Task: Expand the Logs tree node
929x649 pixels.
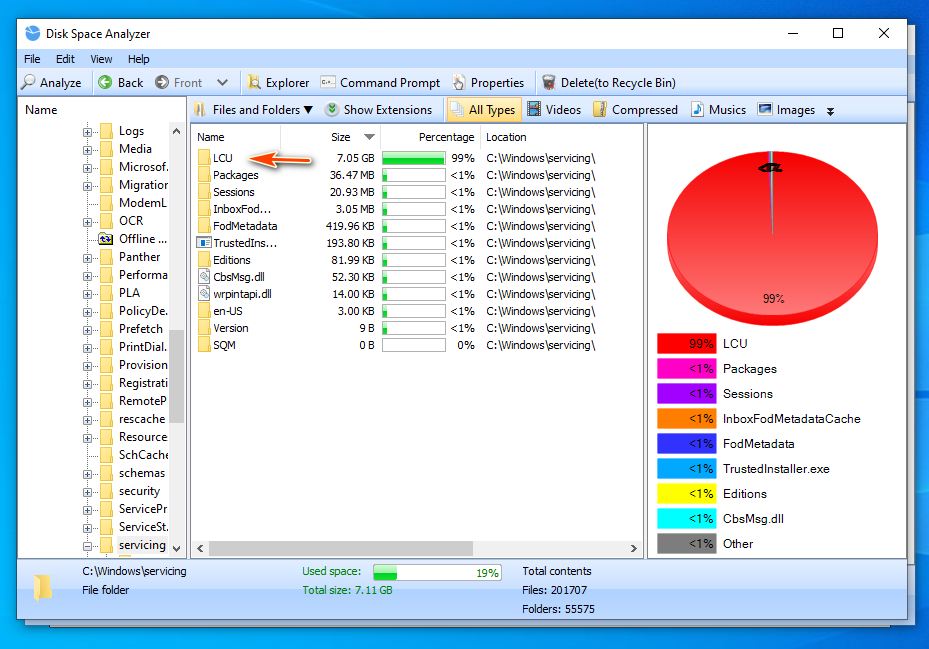Action: (87, 132)
